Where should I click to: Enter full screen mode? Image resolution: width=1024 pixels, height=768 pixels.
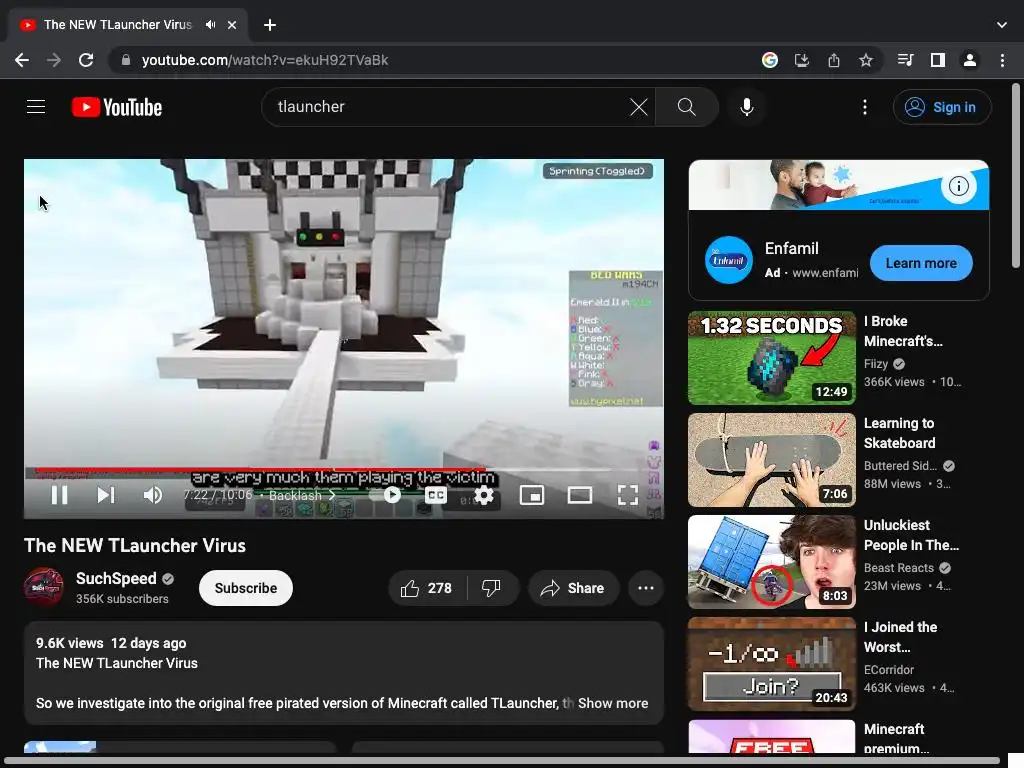[x=628, y=495]
